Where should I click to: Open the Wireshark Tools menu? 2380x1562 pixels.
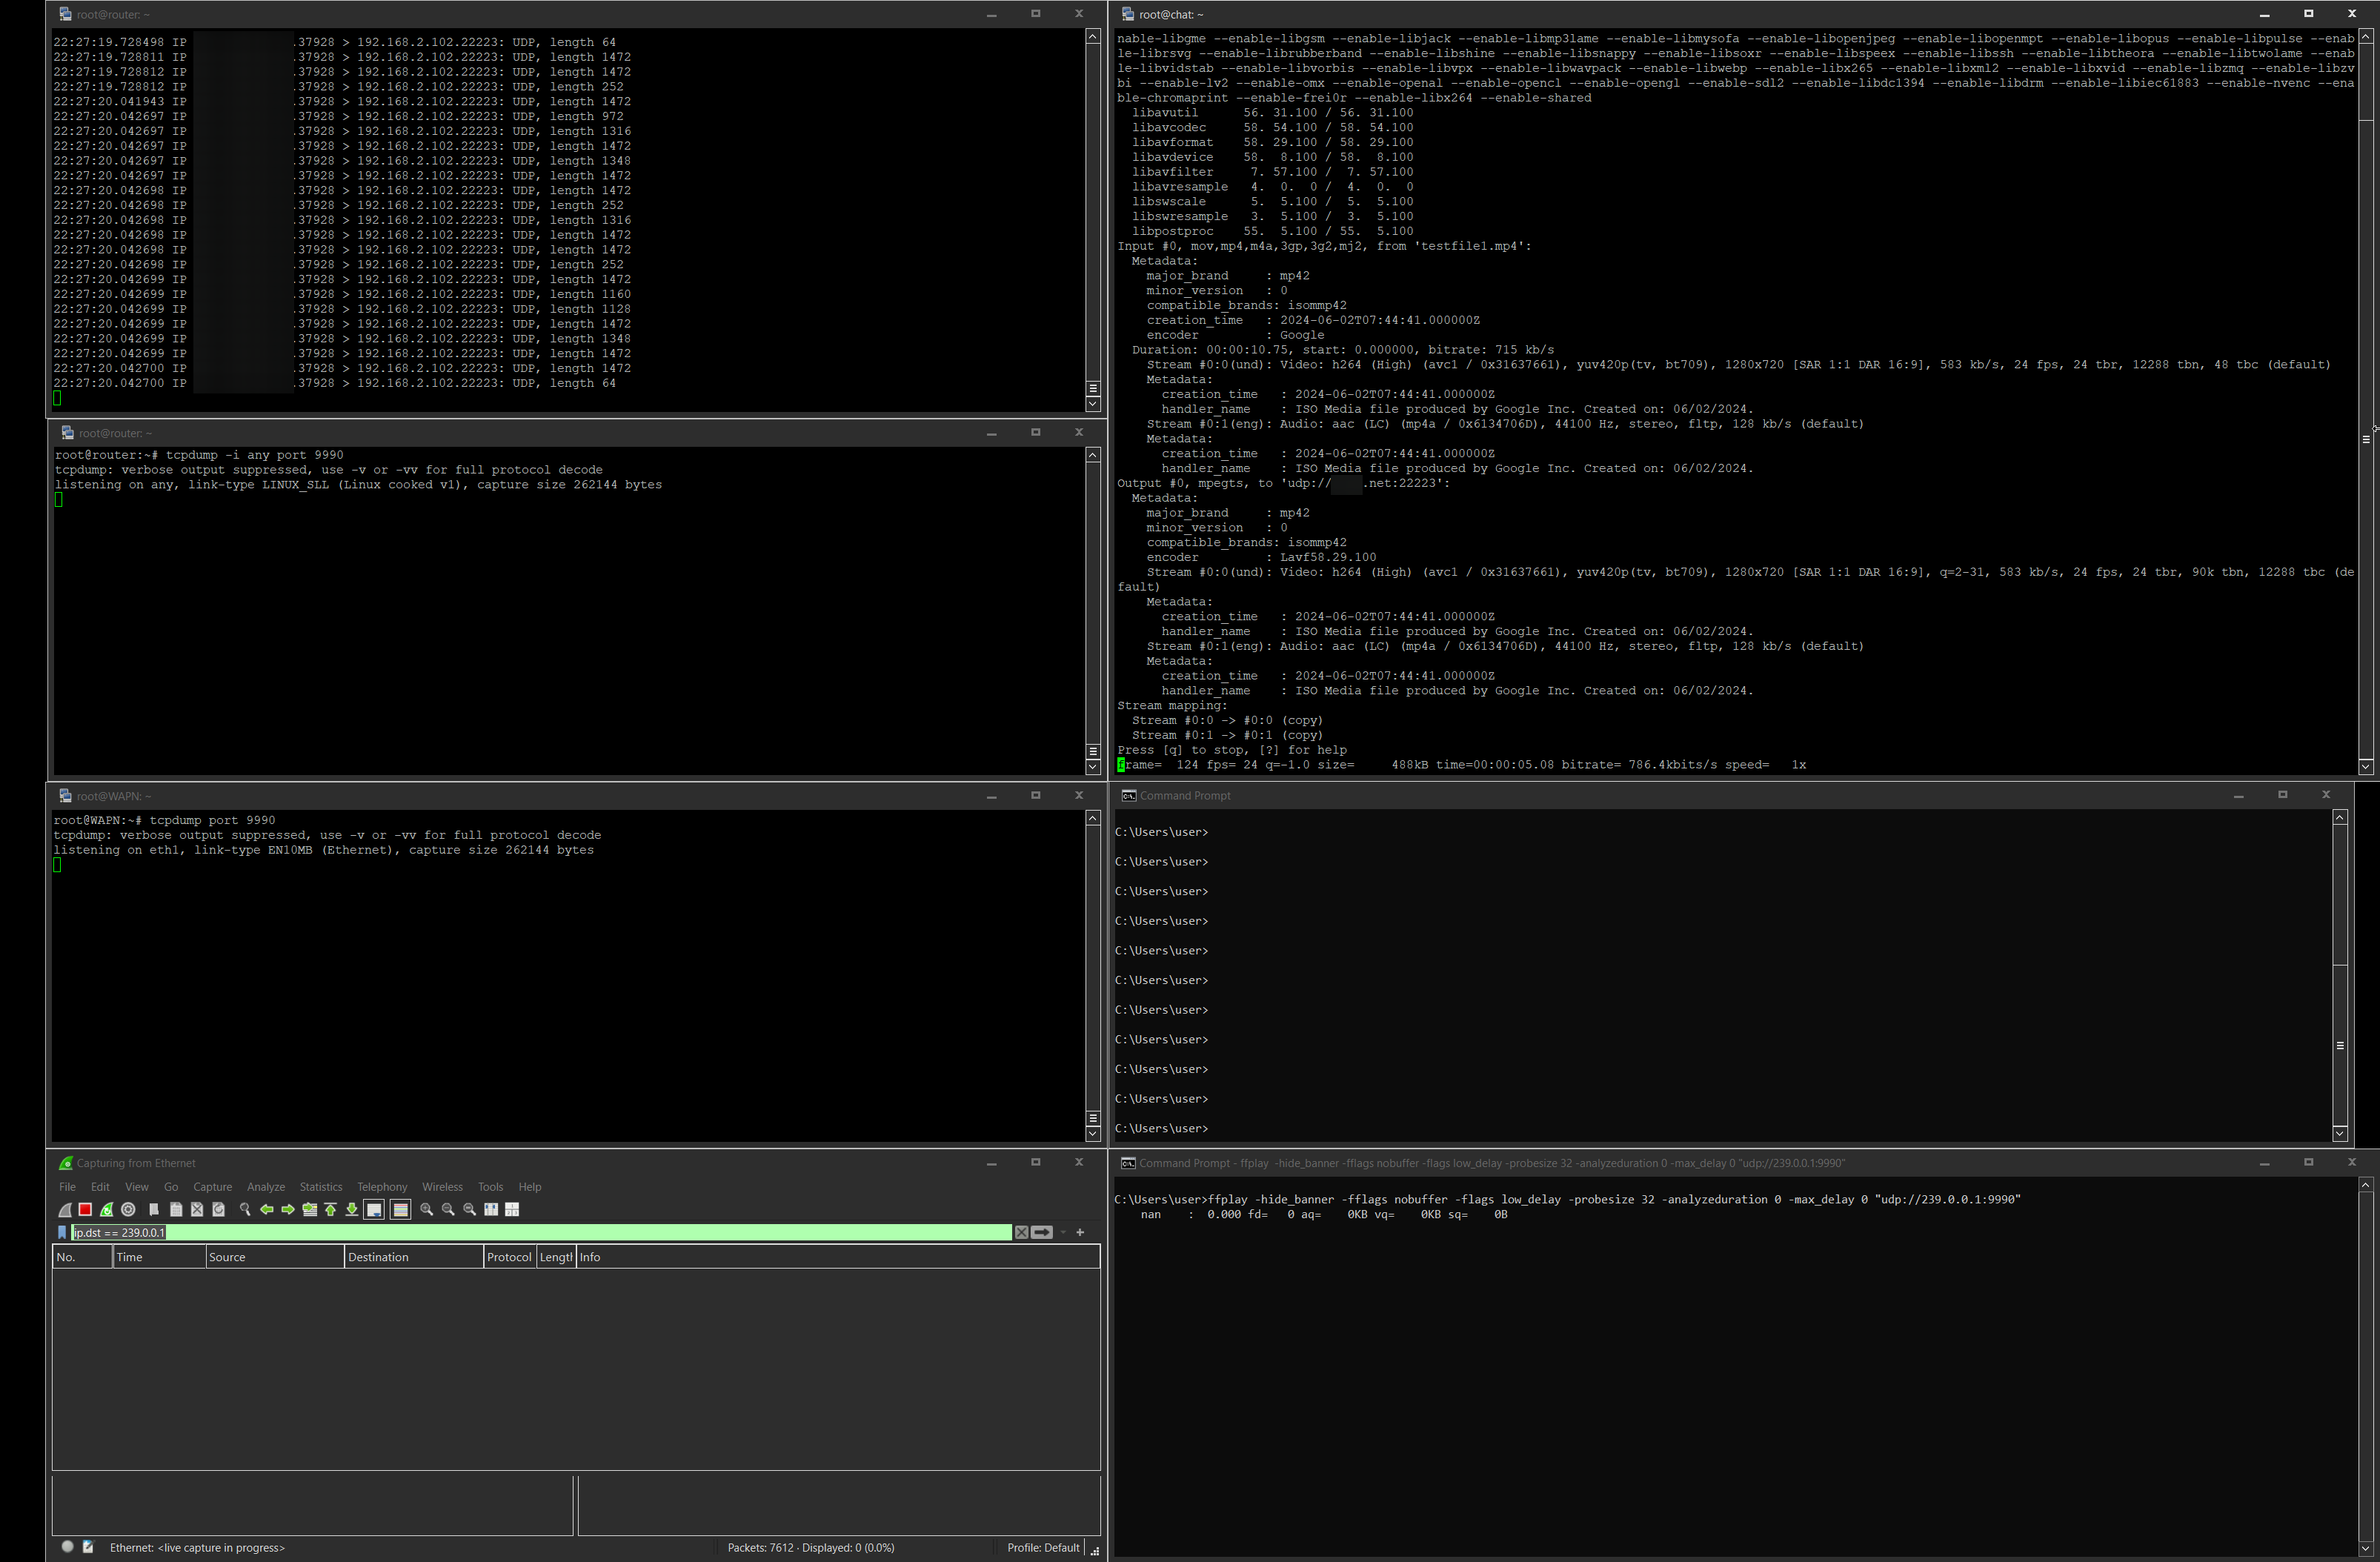pyautogui.click(x=490, y=1186)
